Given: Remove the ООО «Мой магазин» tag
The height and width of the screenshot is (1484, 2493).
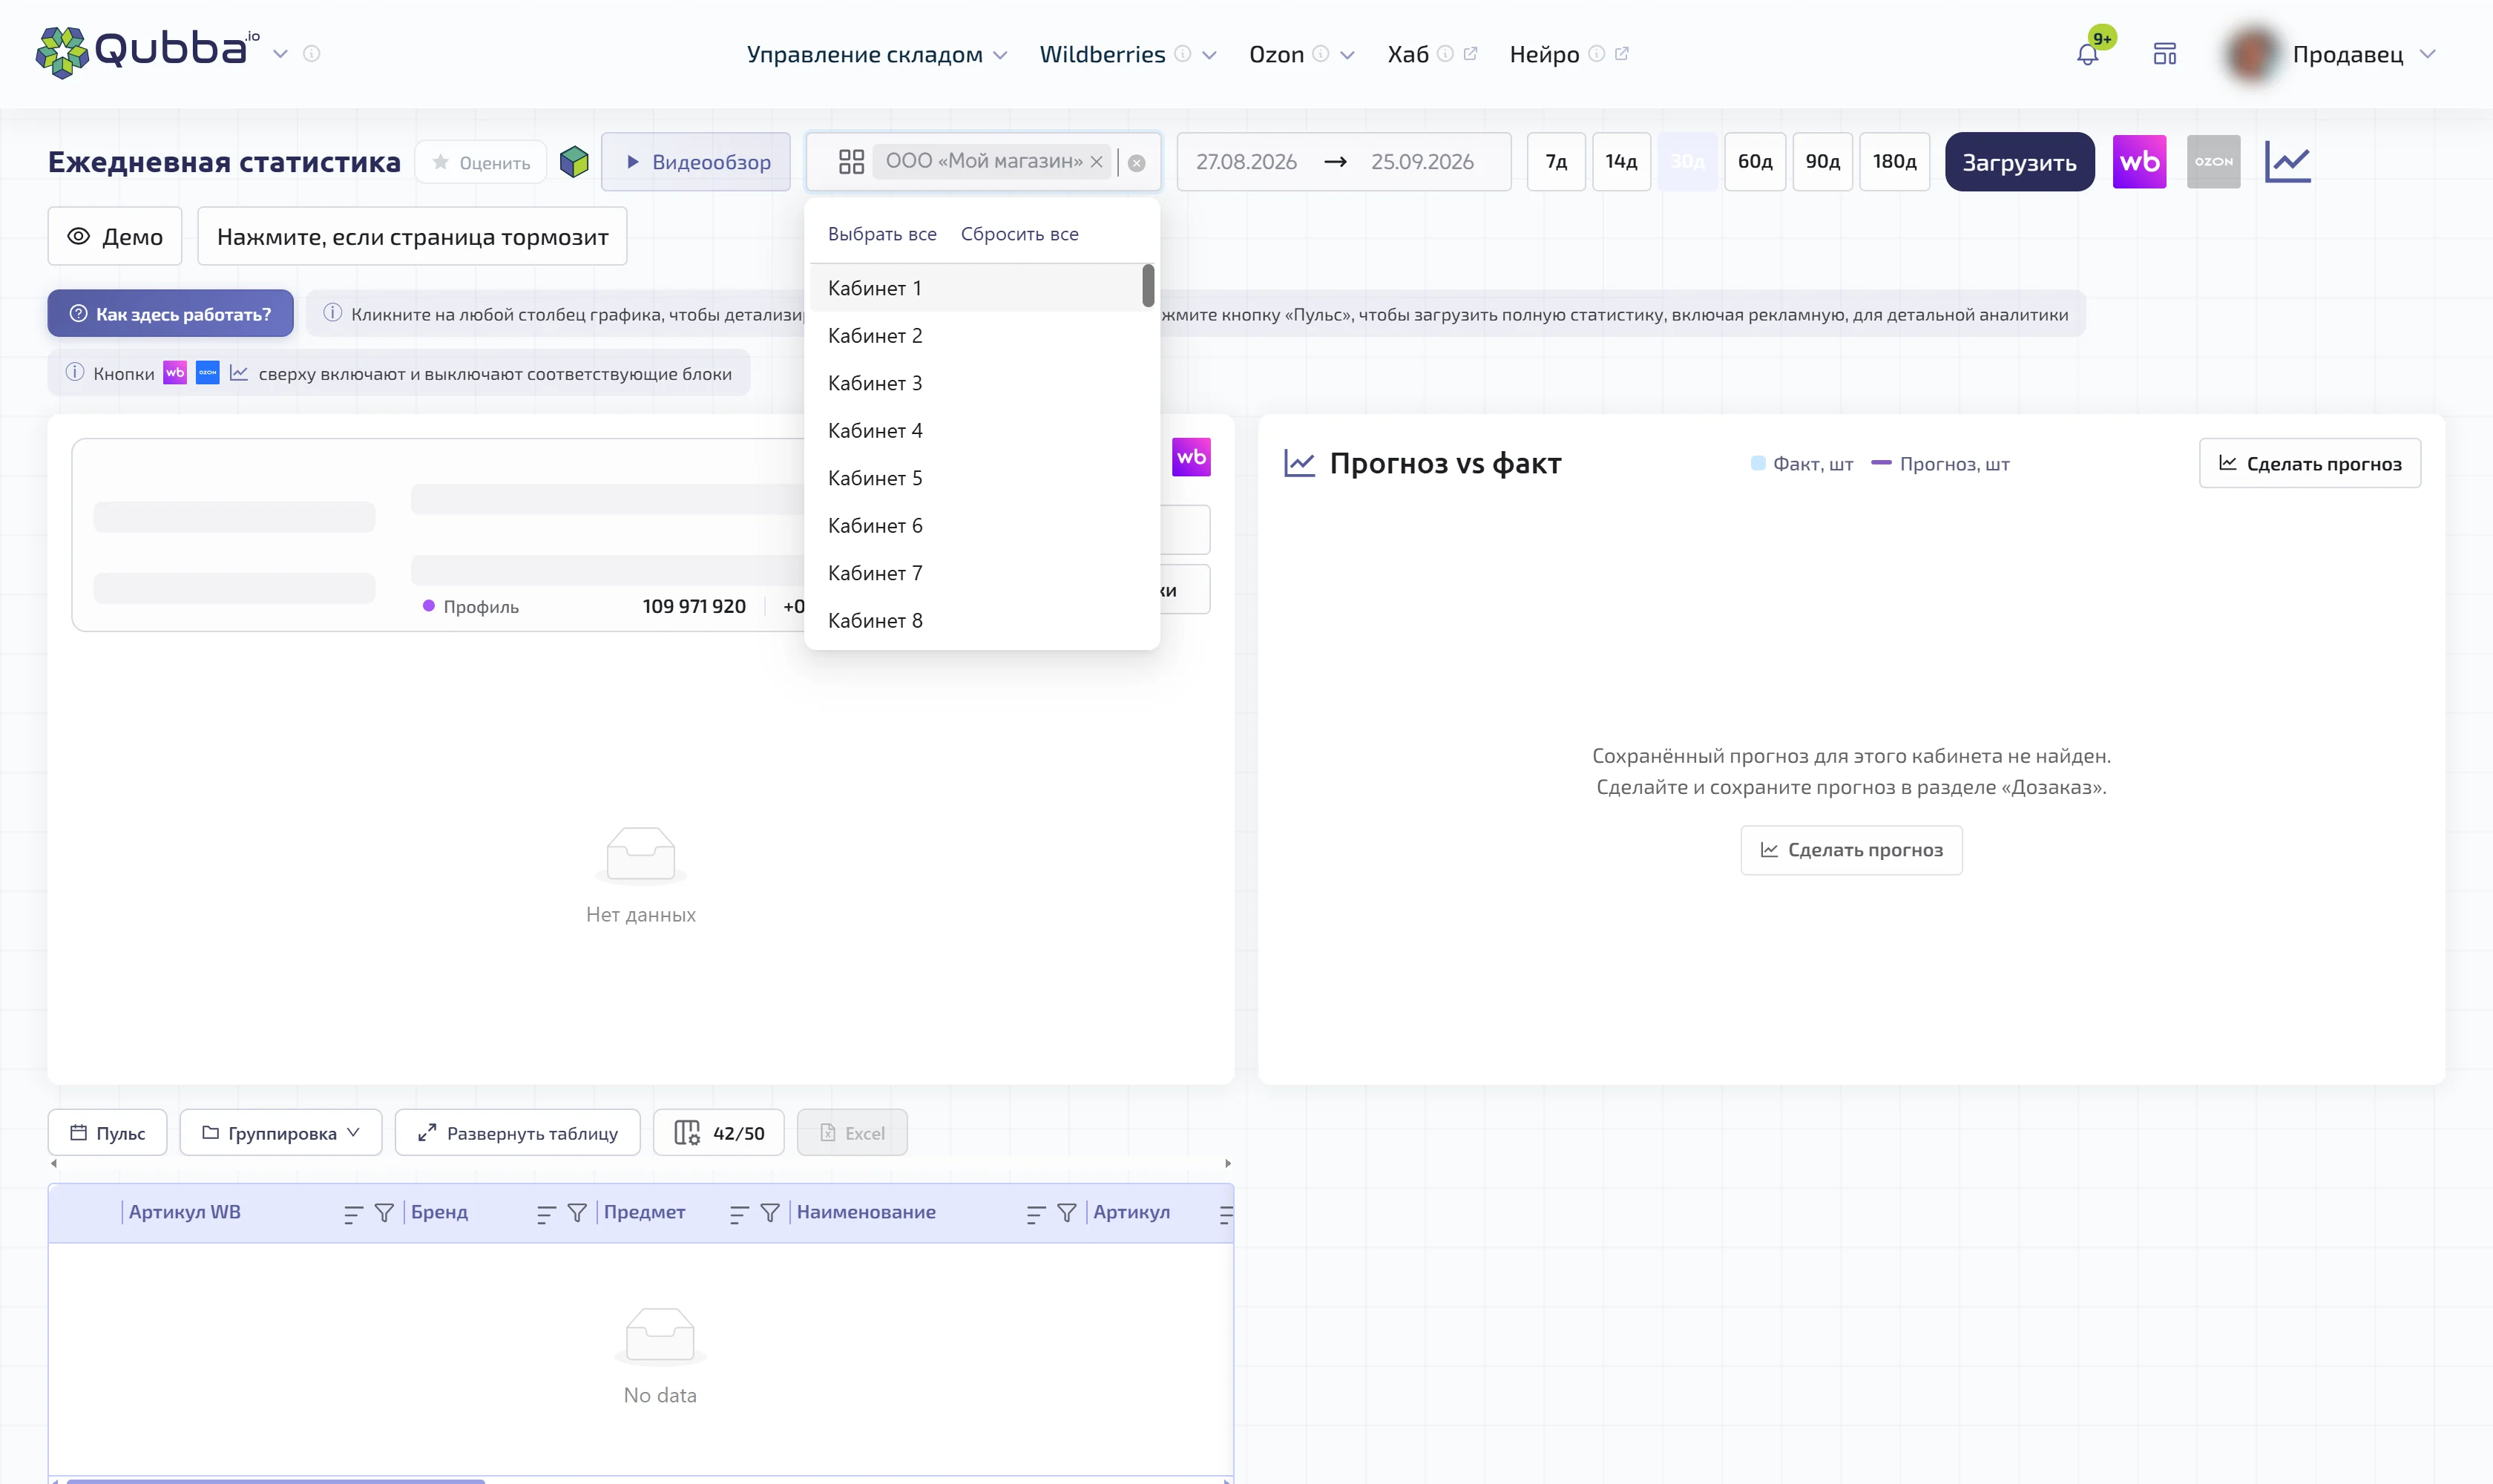Looking at the screenshot, I should [x=1096, y=162].
